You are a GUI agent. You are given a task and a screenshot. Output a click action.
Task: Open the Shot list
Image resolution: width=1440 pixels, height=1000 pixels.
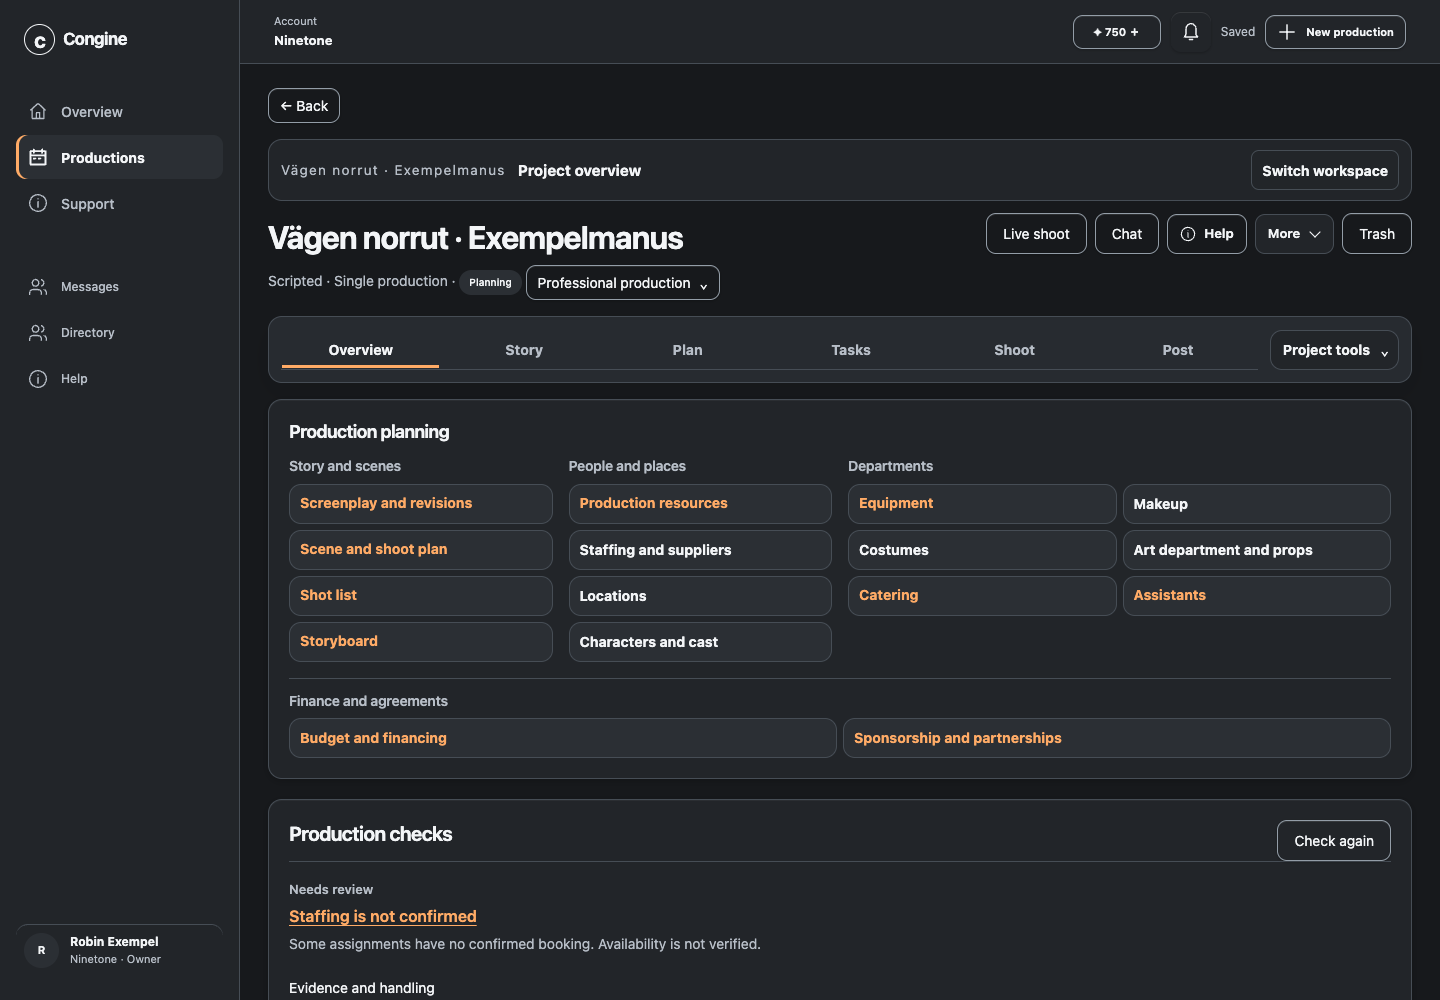(420, 596)
